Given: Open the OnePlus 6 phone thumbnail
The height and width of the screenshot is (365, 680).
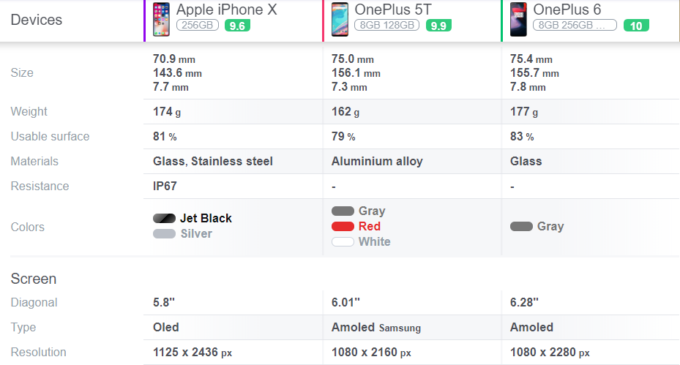Looking at the screenshot, I should (518, 20).
